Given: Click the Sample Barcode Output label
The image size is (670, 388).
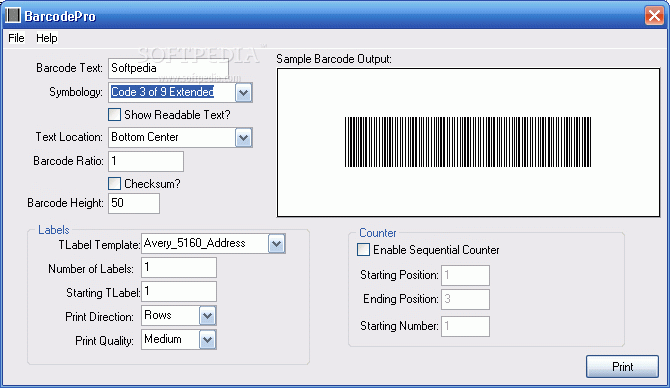Looking at the screenshot, I should point(334,59).
